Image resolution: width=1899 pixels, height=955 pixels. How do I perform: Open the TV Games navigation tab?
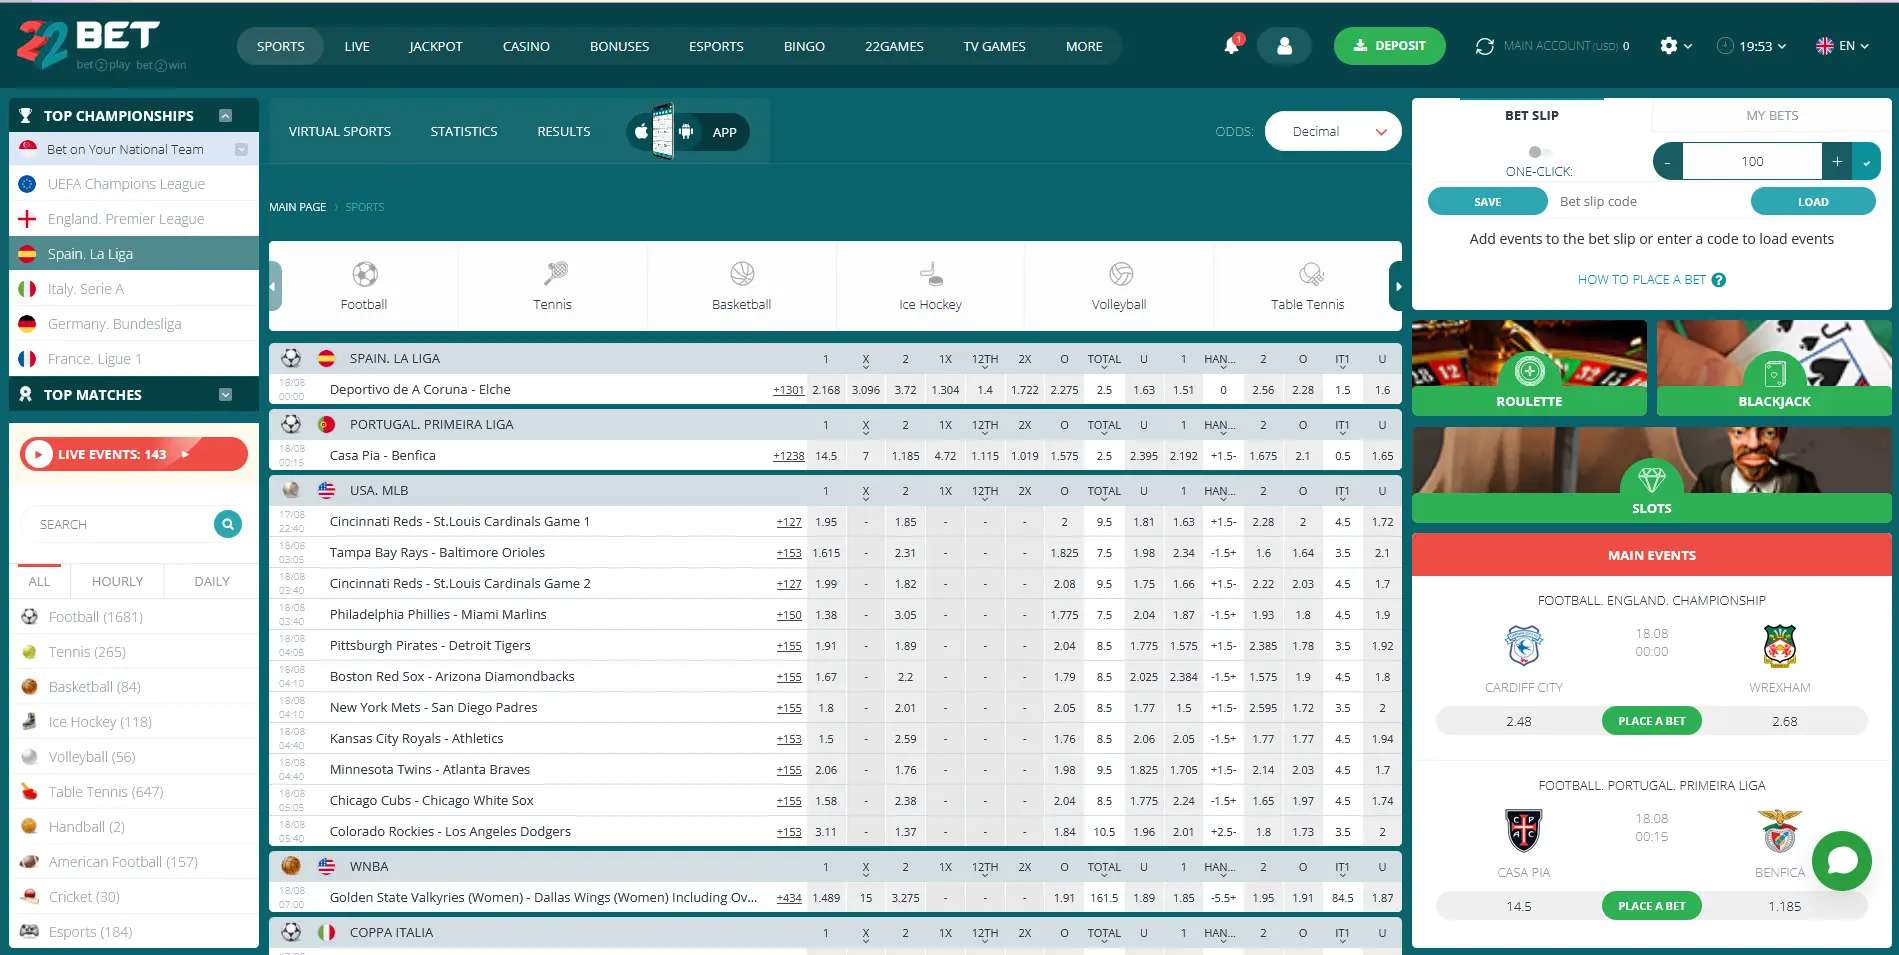[x=994, y=46]
